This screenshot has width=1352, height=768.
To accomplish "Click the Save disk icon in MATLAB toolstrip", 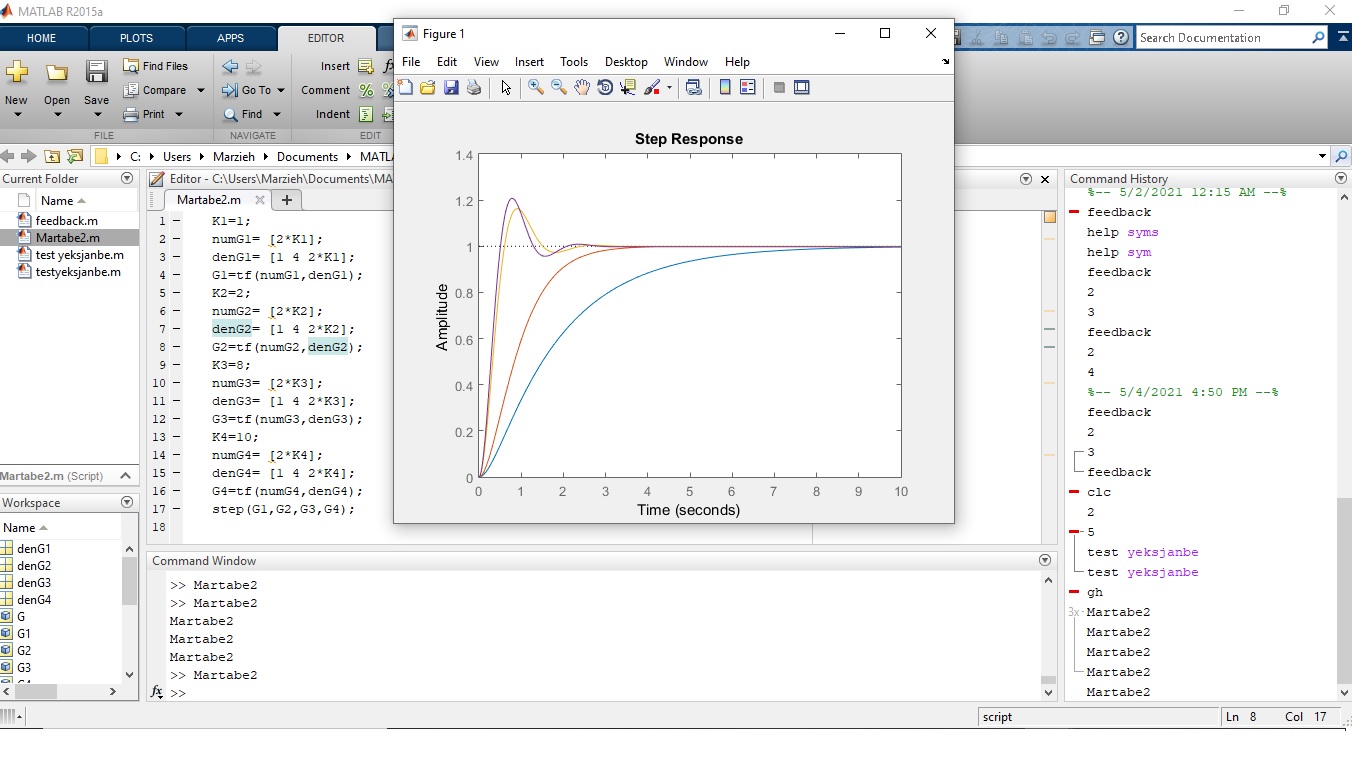I will [96, 72].
